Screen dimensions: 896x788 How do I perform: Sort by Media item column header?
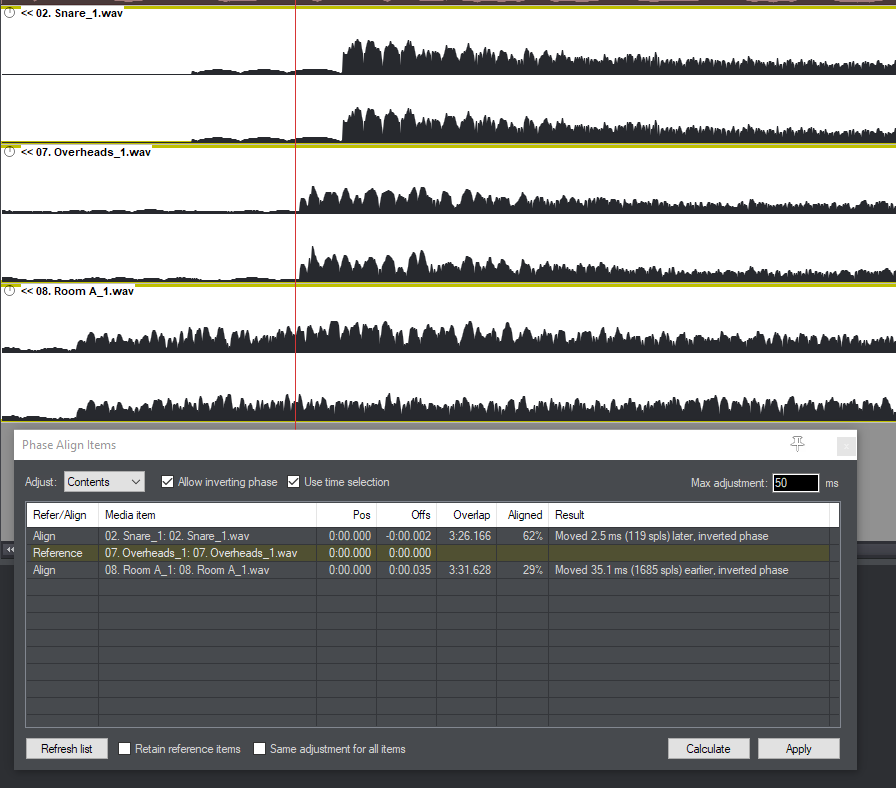[x=207, y=515]
